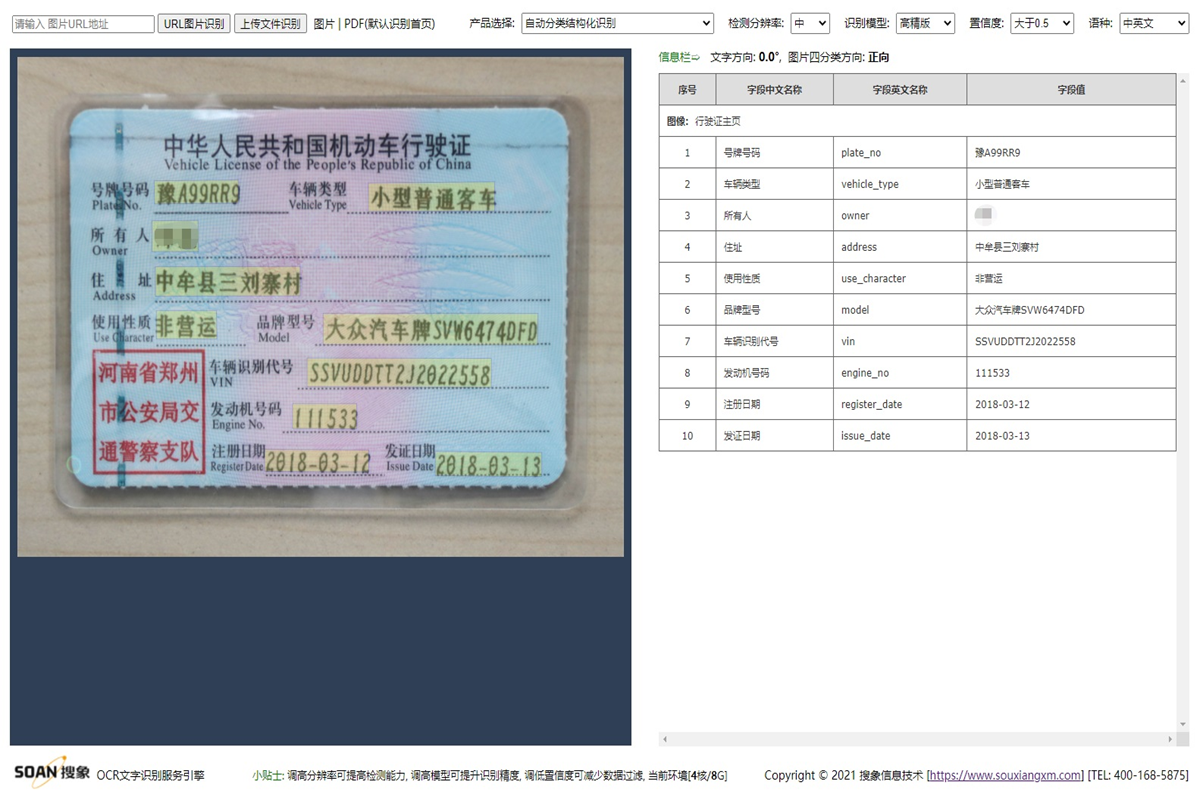Select the vin field value cell
1200x800 pixels.
pyautogui.click(x=1025, y=342)
